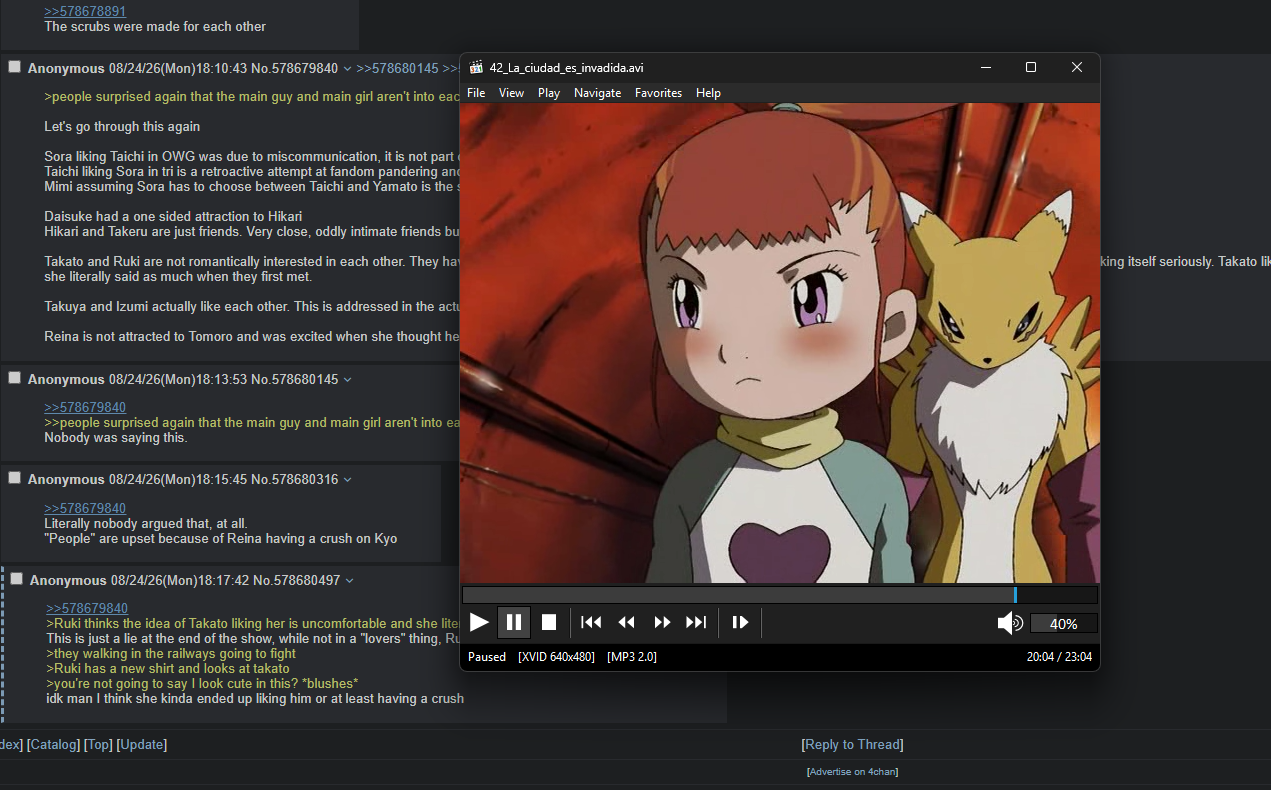Follow the >>578678891 quote link

pos(85,11)
